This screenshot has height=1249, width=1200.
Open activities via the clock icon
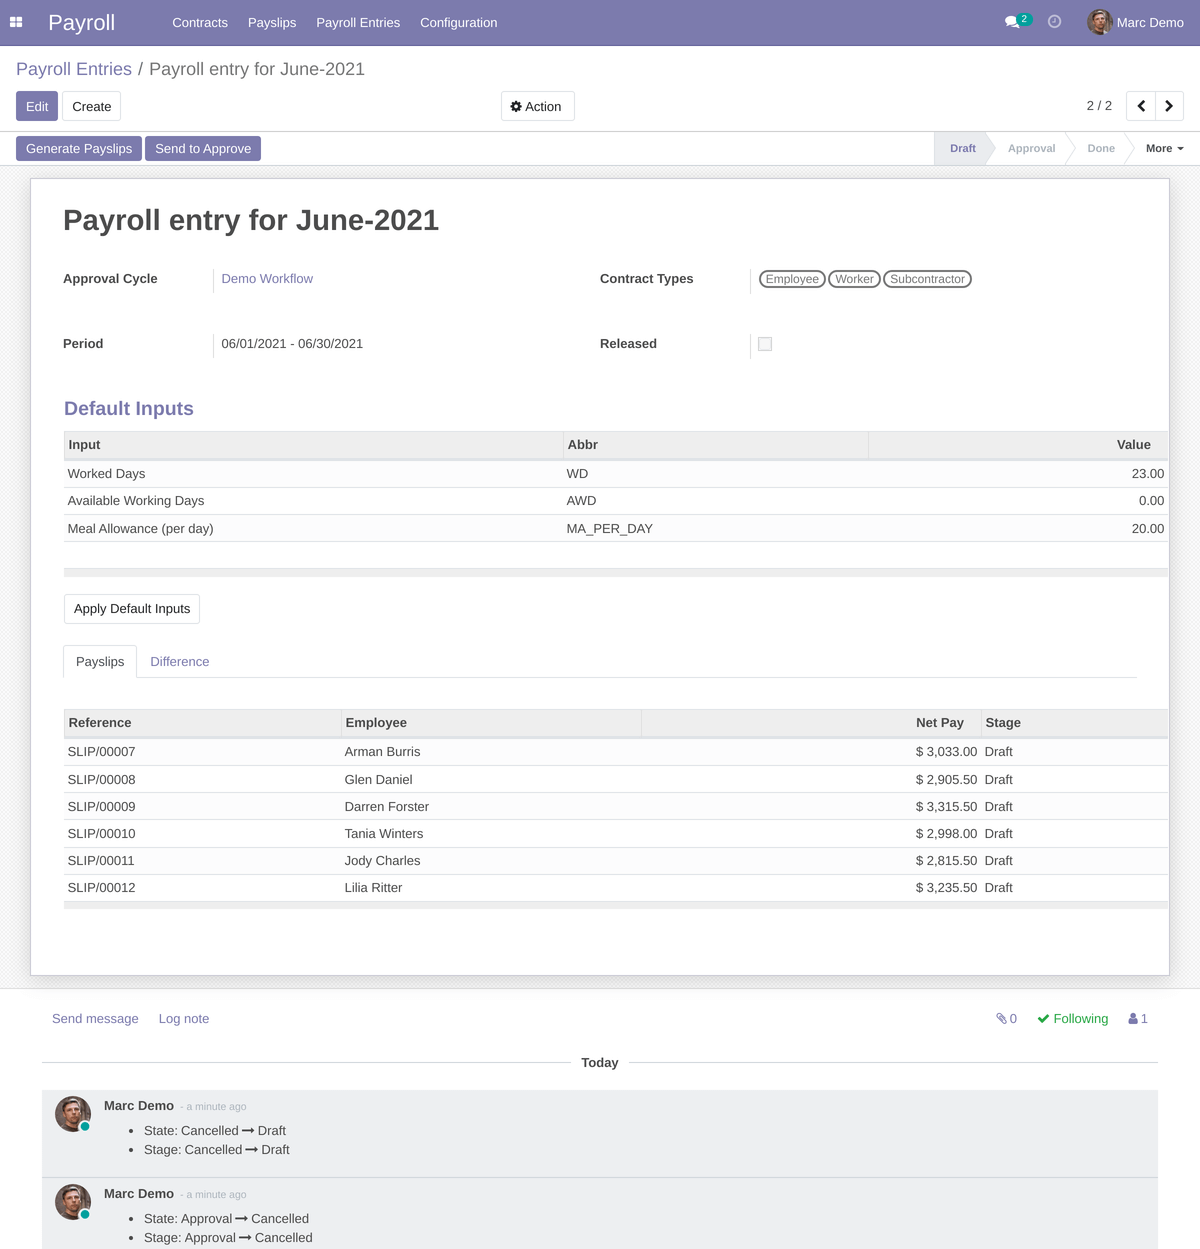pos(1054,21)
